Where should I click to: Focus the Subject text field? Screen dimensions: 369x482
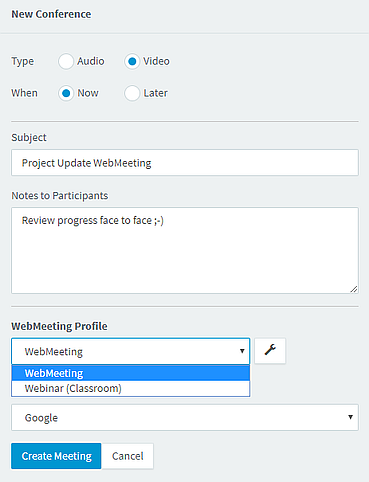185,162
